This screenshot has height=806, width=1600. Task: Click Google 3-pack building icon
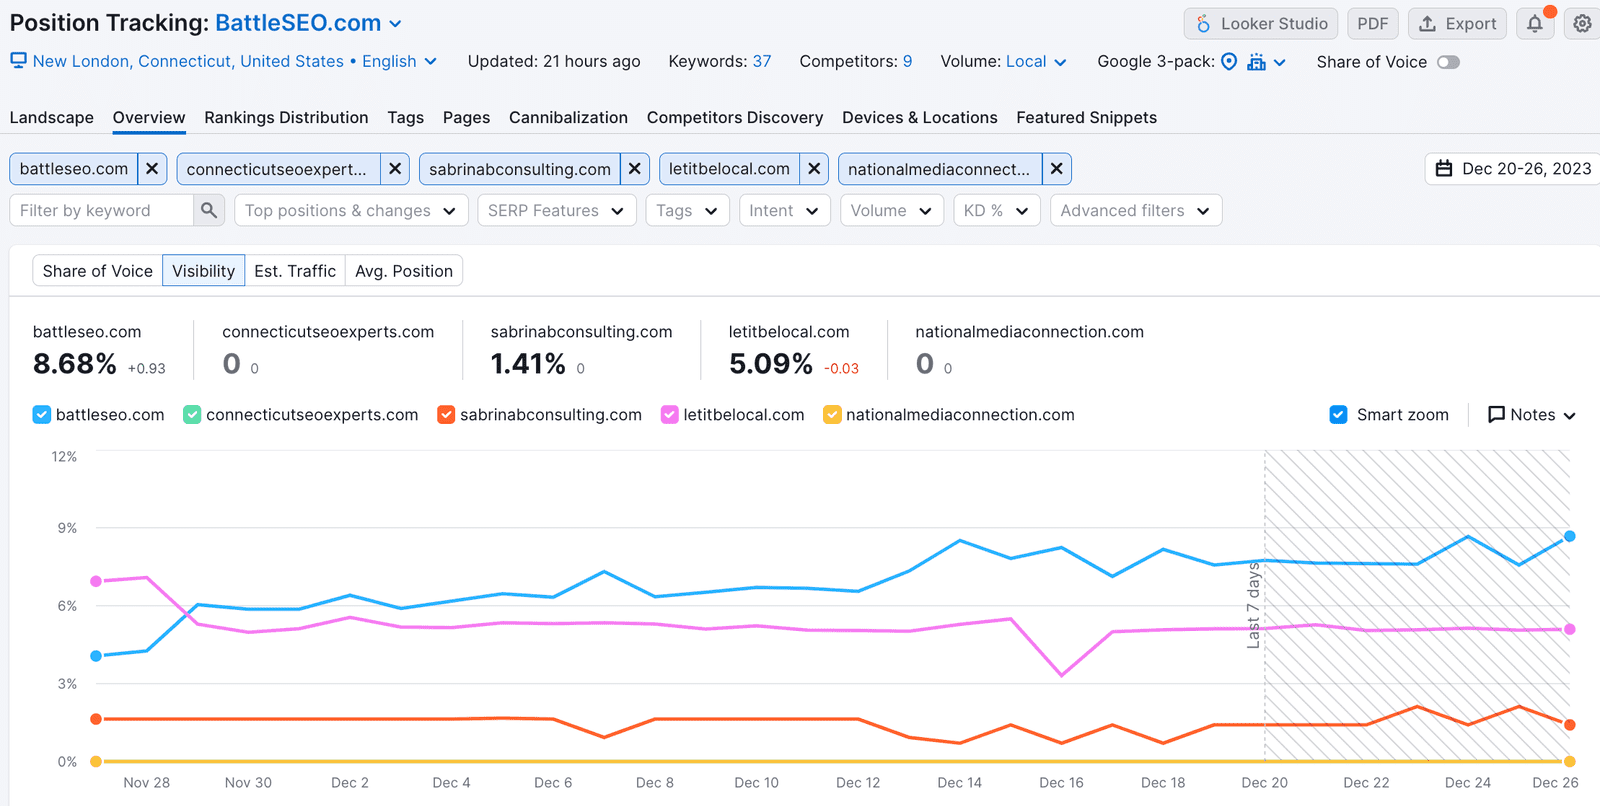click(x=1256, y=62)
